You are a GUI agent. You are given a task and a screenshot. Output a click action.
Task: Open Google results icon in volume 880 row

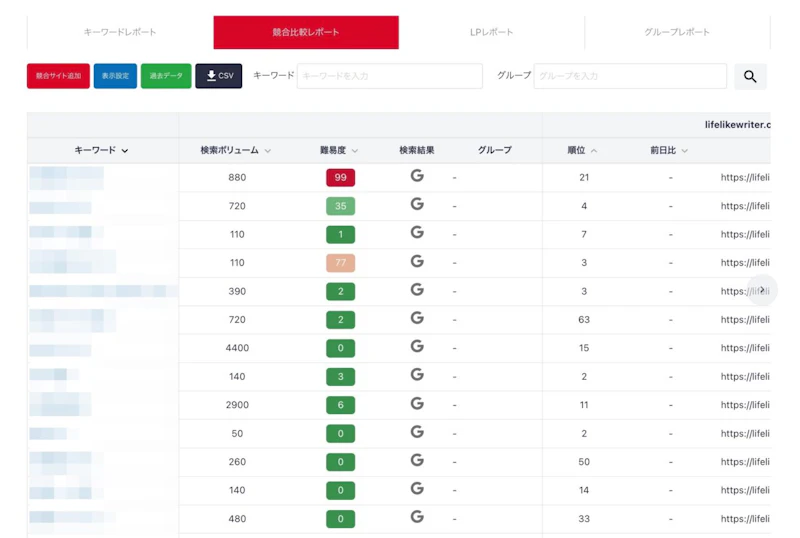tap(417, 176)
